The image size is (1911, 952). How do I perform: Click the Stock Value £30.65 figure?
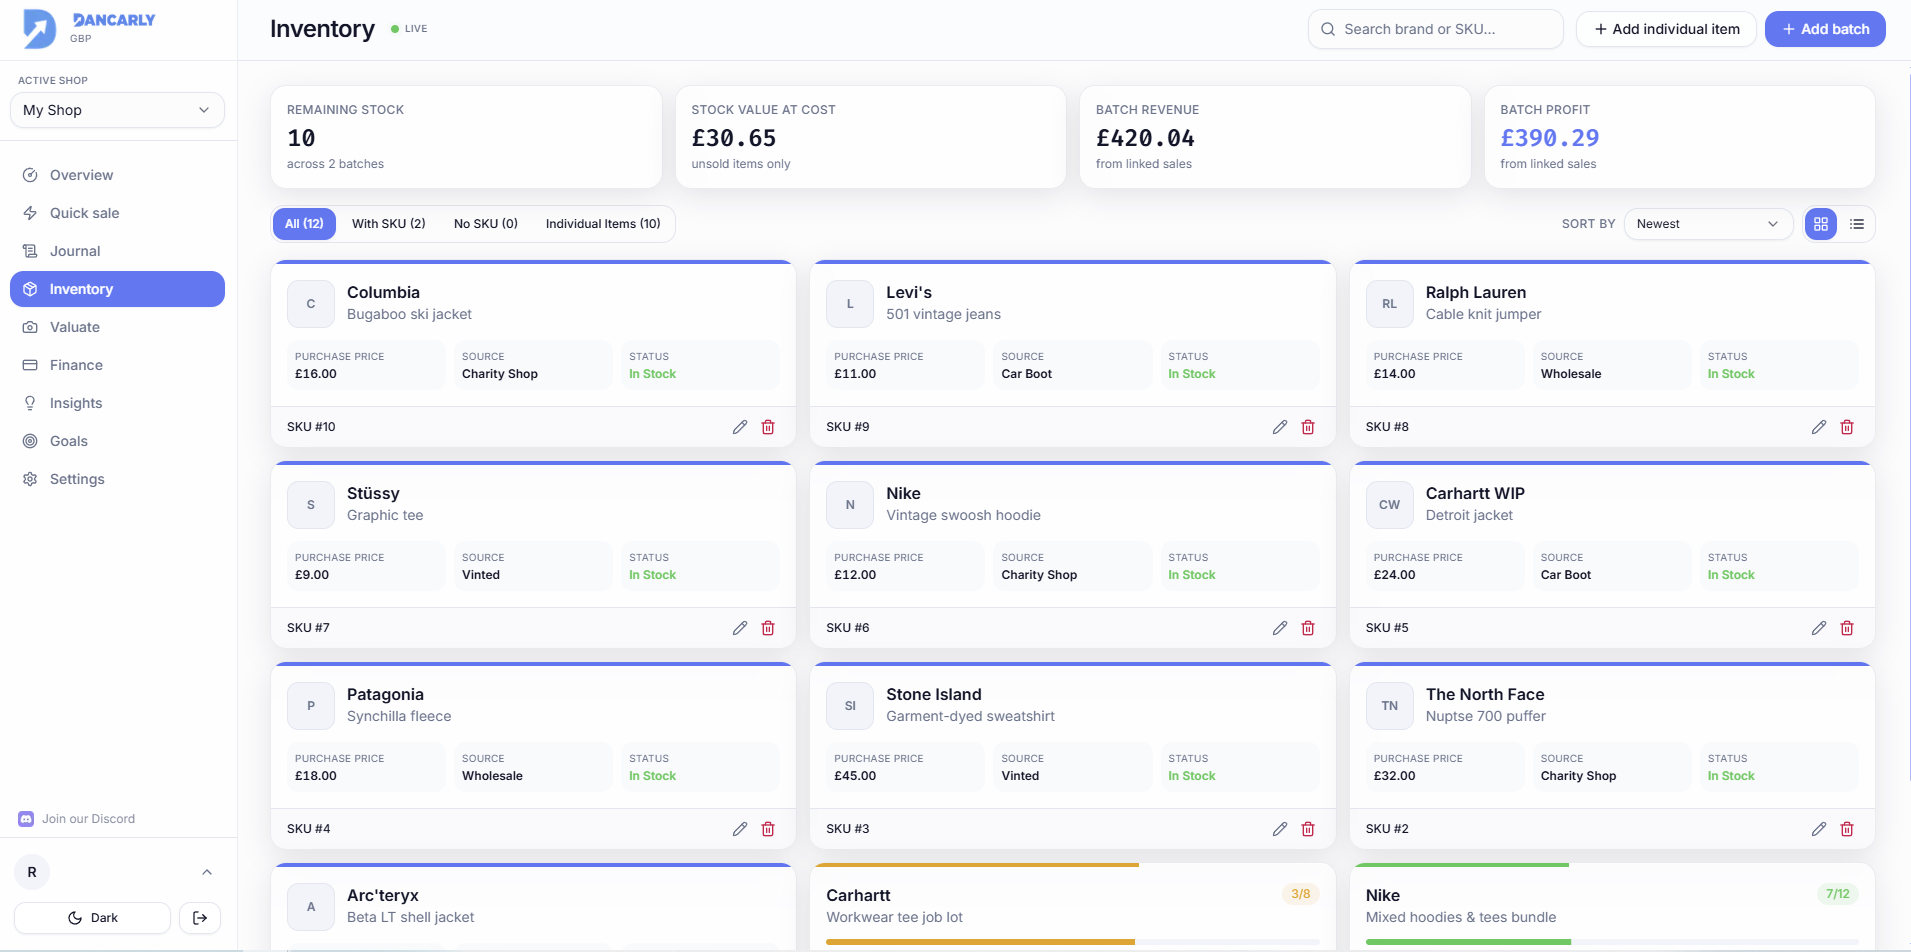click(x=734, y=138)
